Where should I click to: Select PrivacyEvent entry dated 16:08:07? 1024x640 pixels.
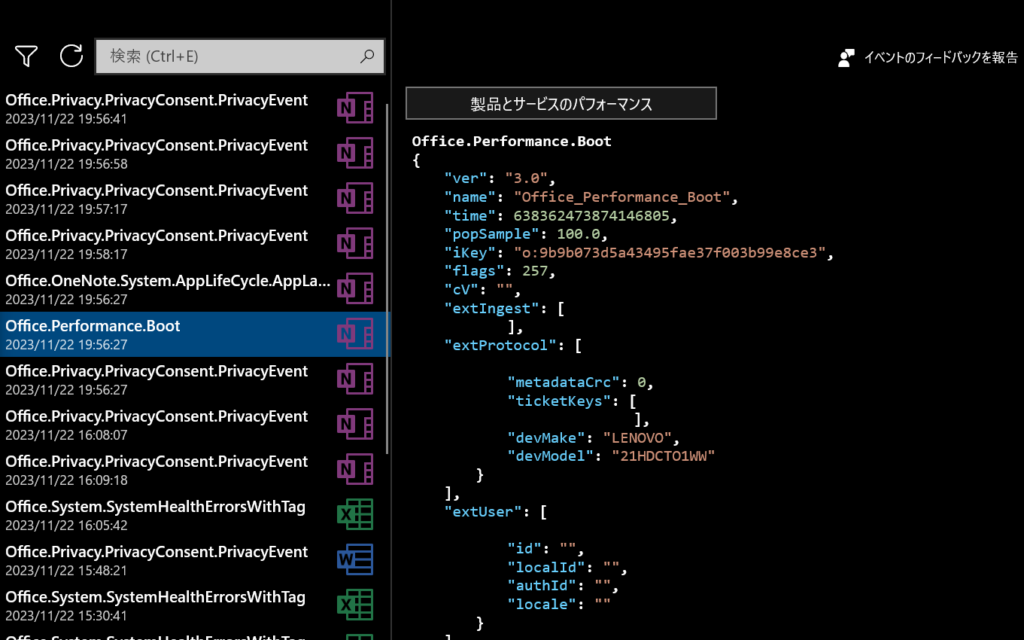(194, 424)
